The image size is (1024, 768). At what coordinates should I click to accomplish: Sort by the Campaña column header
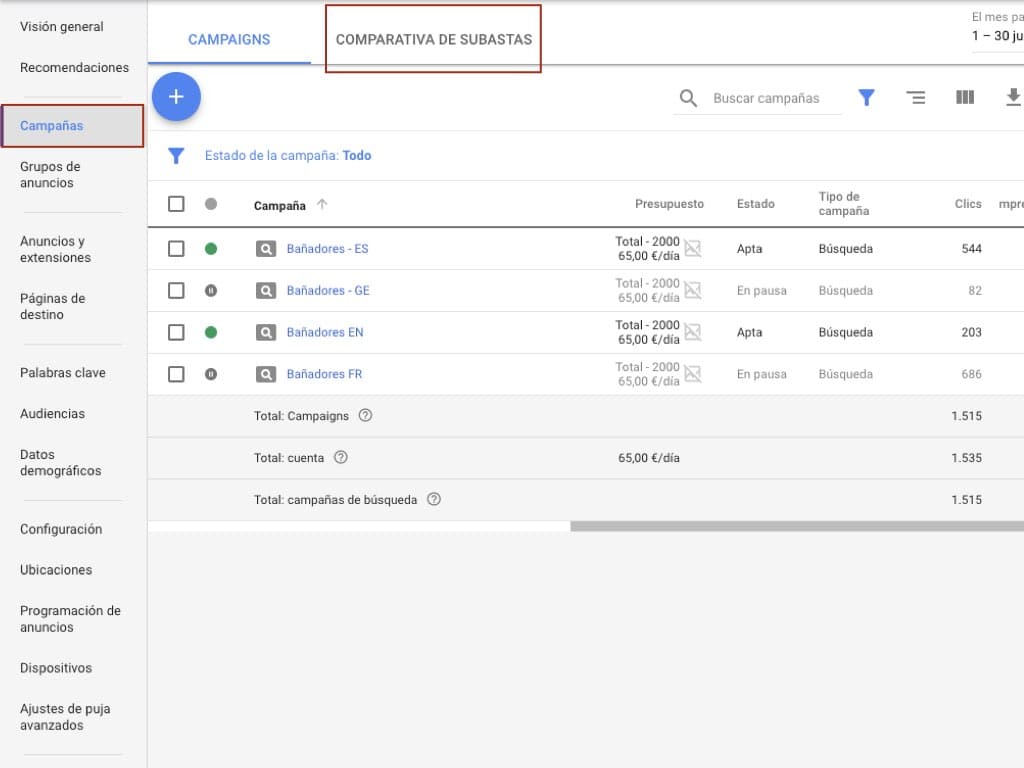coord(280,205)
